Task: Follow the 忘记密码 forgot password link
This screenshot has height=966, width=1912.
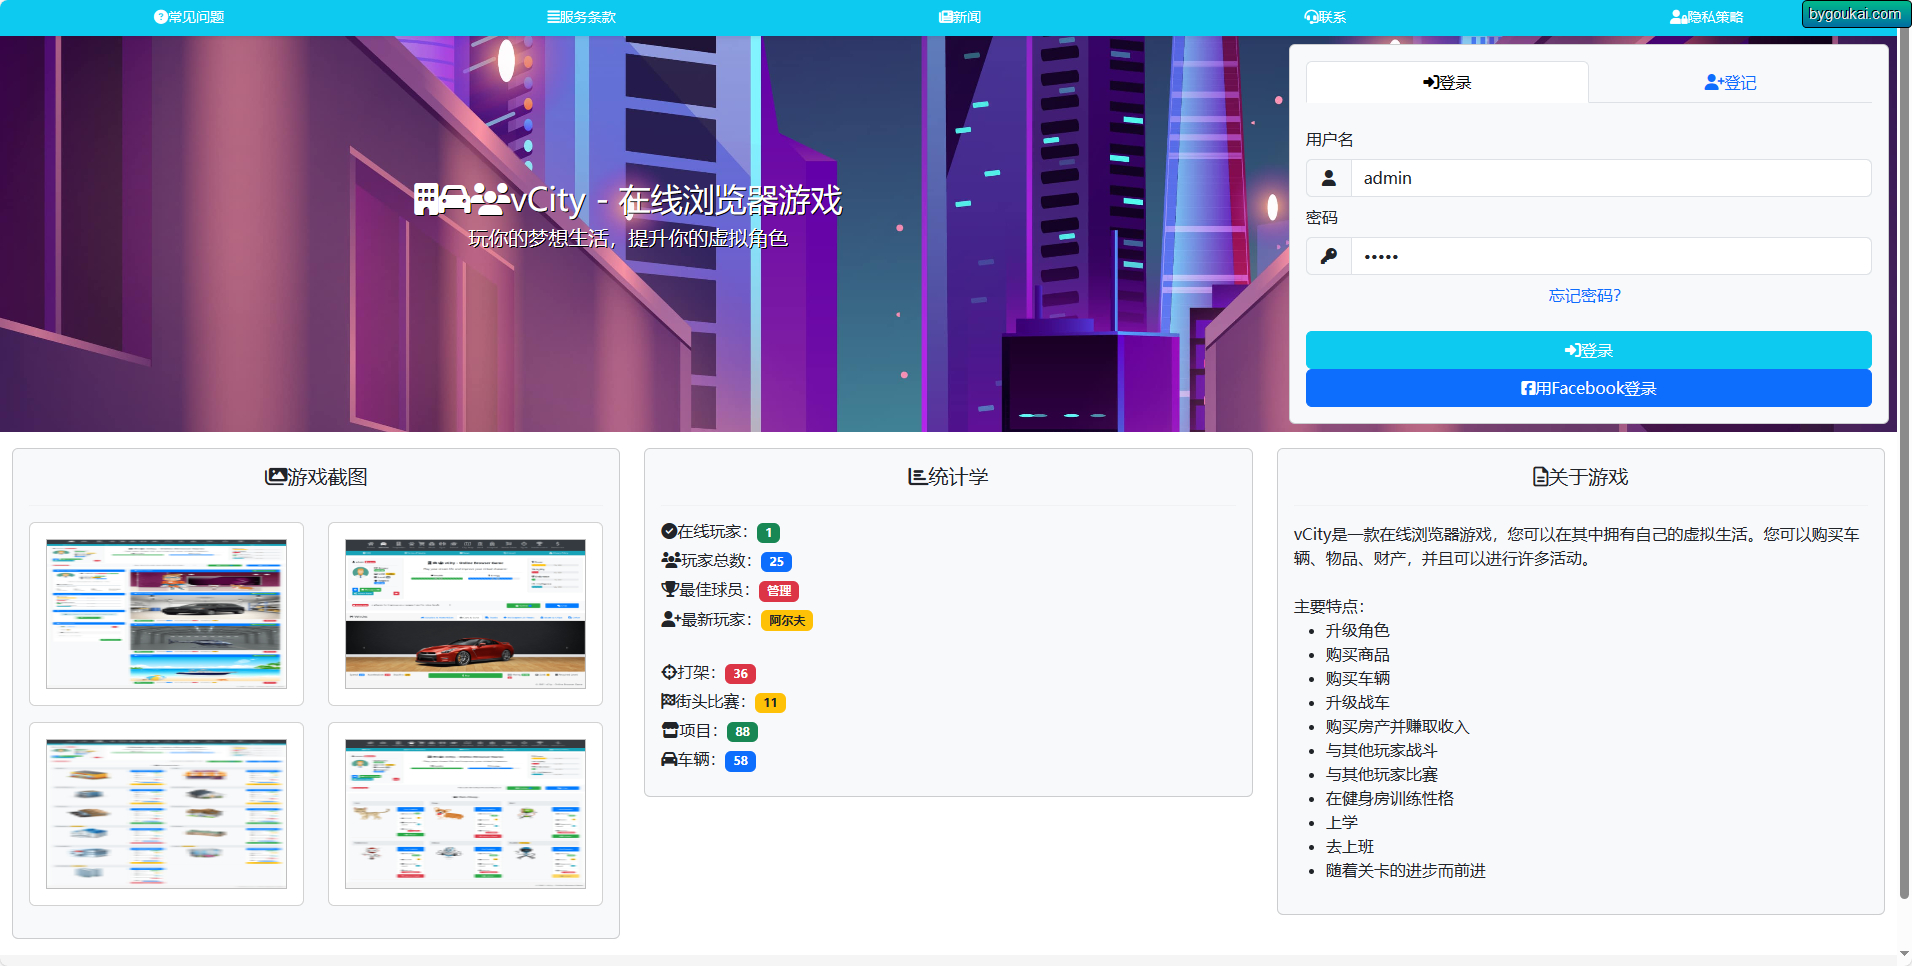Action: (x=1585, y=296)
